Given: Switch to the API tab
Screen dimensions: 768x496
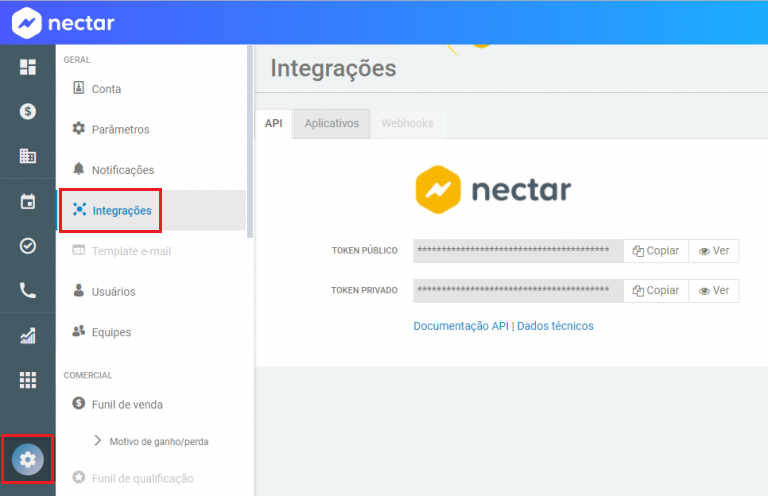Looking at the screenshot, I should [274, 123].
